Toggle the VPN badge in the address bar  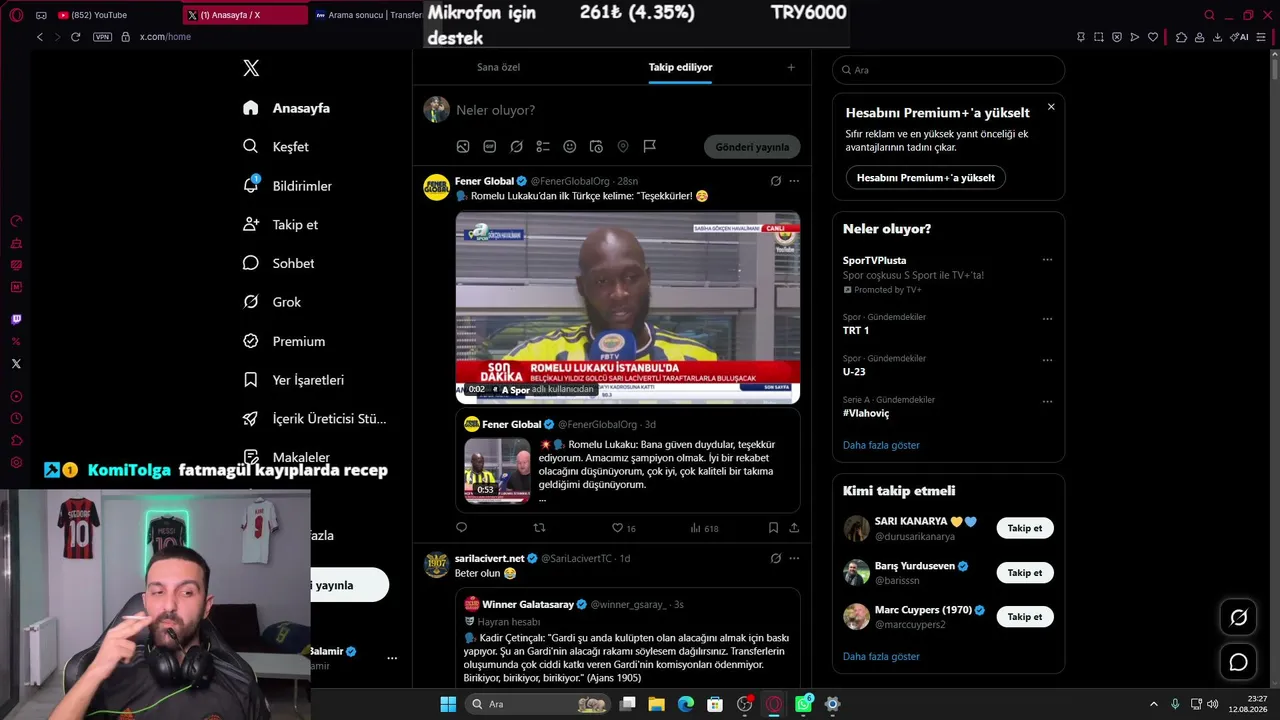point(102,37)
